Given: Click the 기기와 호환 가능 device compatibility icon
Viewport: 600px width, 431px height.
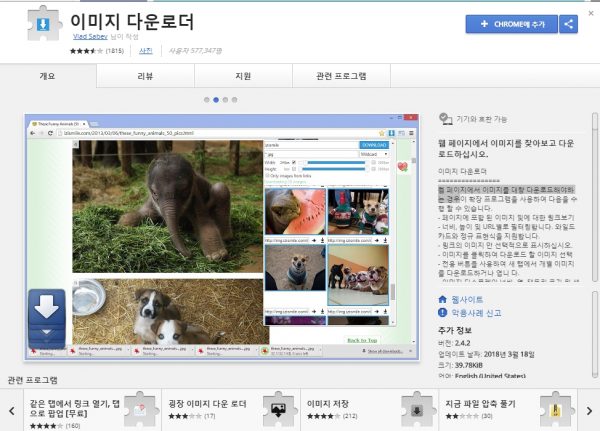Looking at the screenshot, I should (446, 119).
